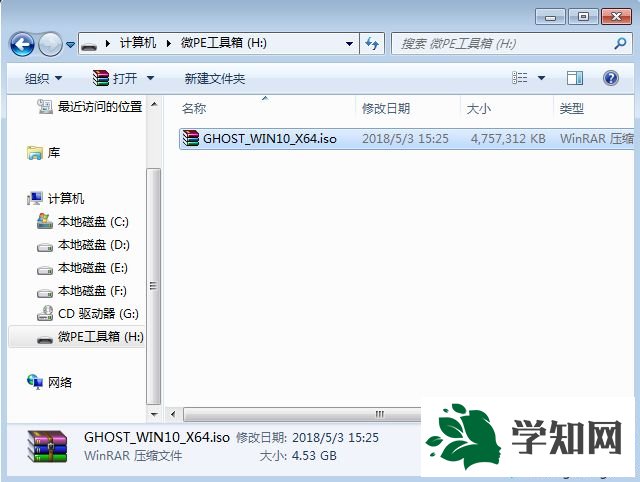Viewport: 640px width, 482px height.
Task: Open the file with 打开 button
Action: (115, 78)
